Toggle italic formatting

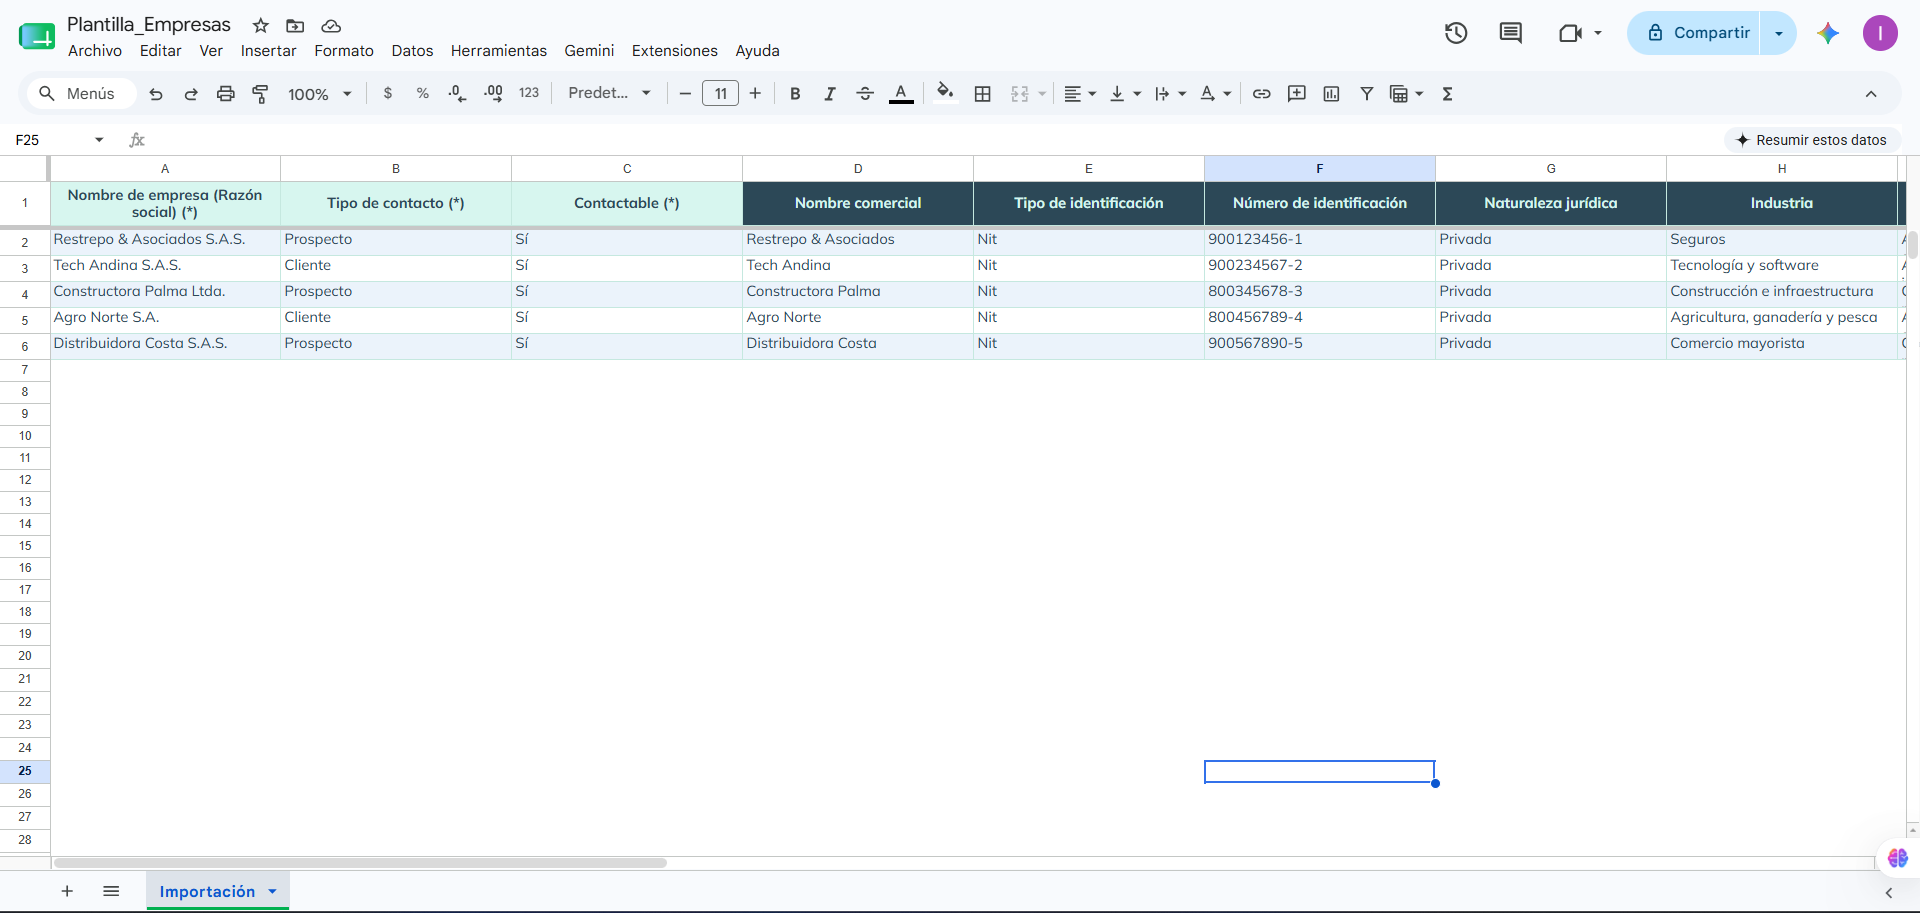tap(830, 94)
